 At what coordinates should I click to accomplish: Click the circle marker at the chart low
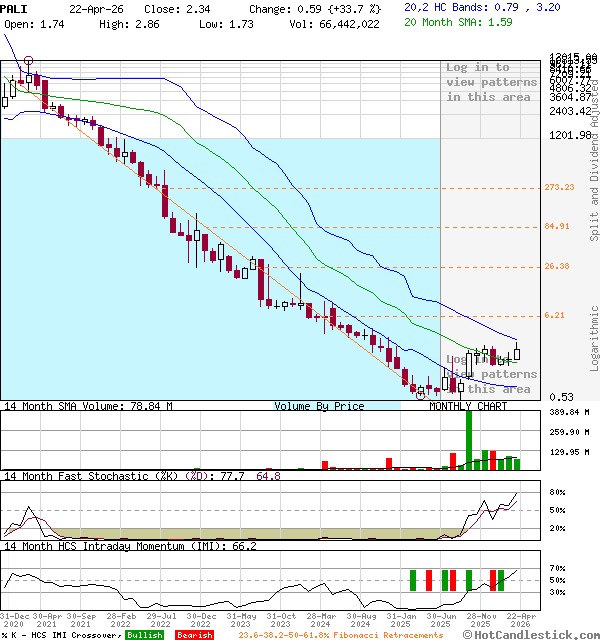[420, 395]
